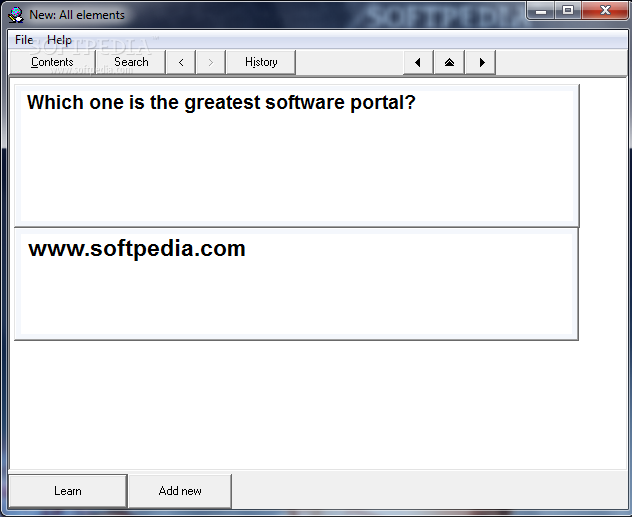Jump up with the double up-arrow icon
The height and width of the screenshot is (517, 632).
click(x=449, y=62)
